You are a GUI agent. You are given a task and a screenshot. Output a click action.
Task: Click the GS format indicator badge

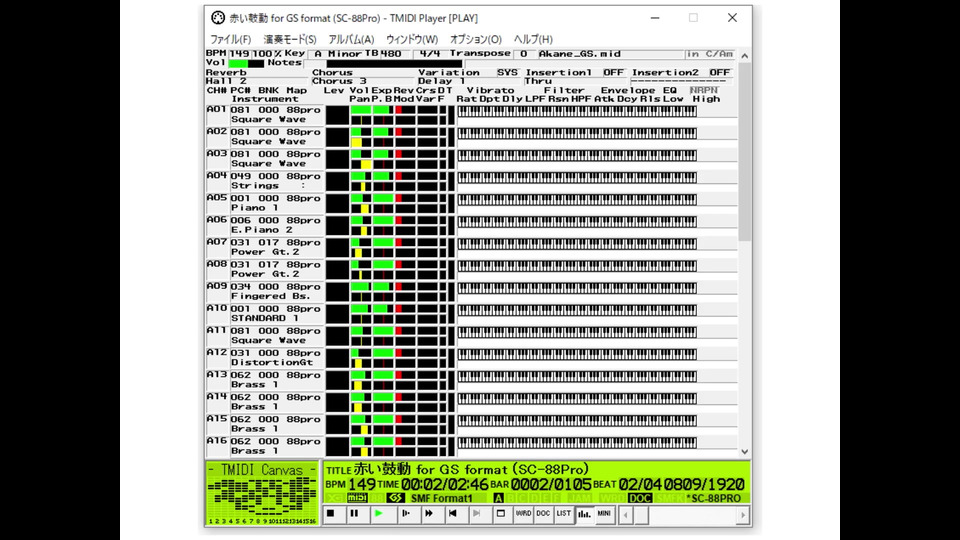tap(396, 498)
